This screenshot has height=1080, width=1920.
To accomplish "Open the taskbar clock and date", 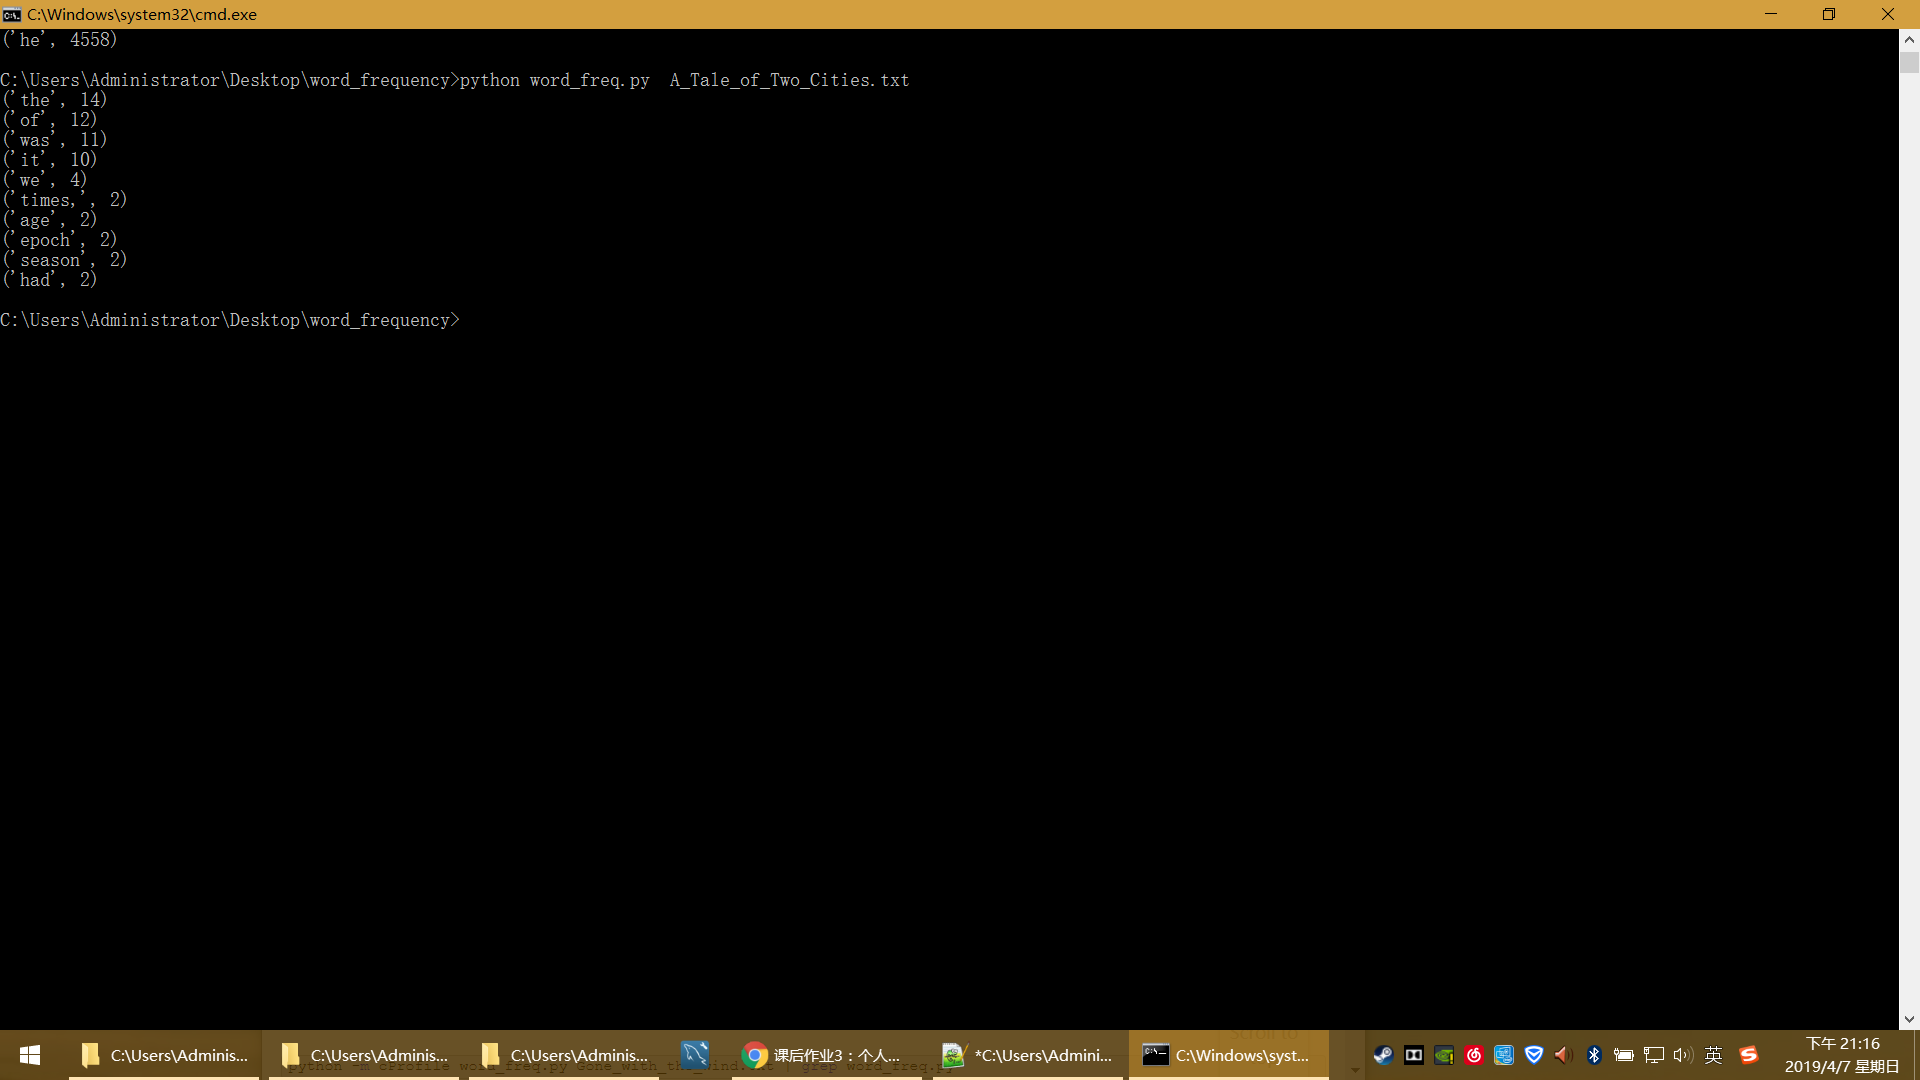I will [1841, 1055].
